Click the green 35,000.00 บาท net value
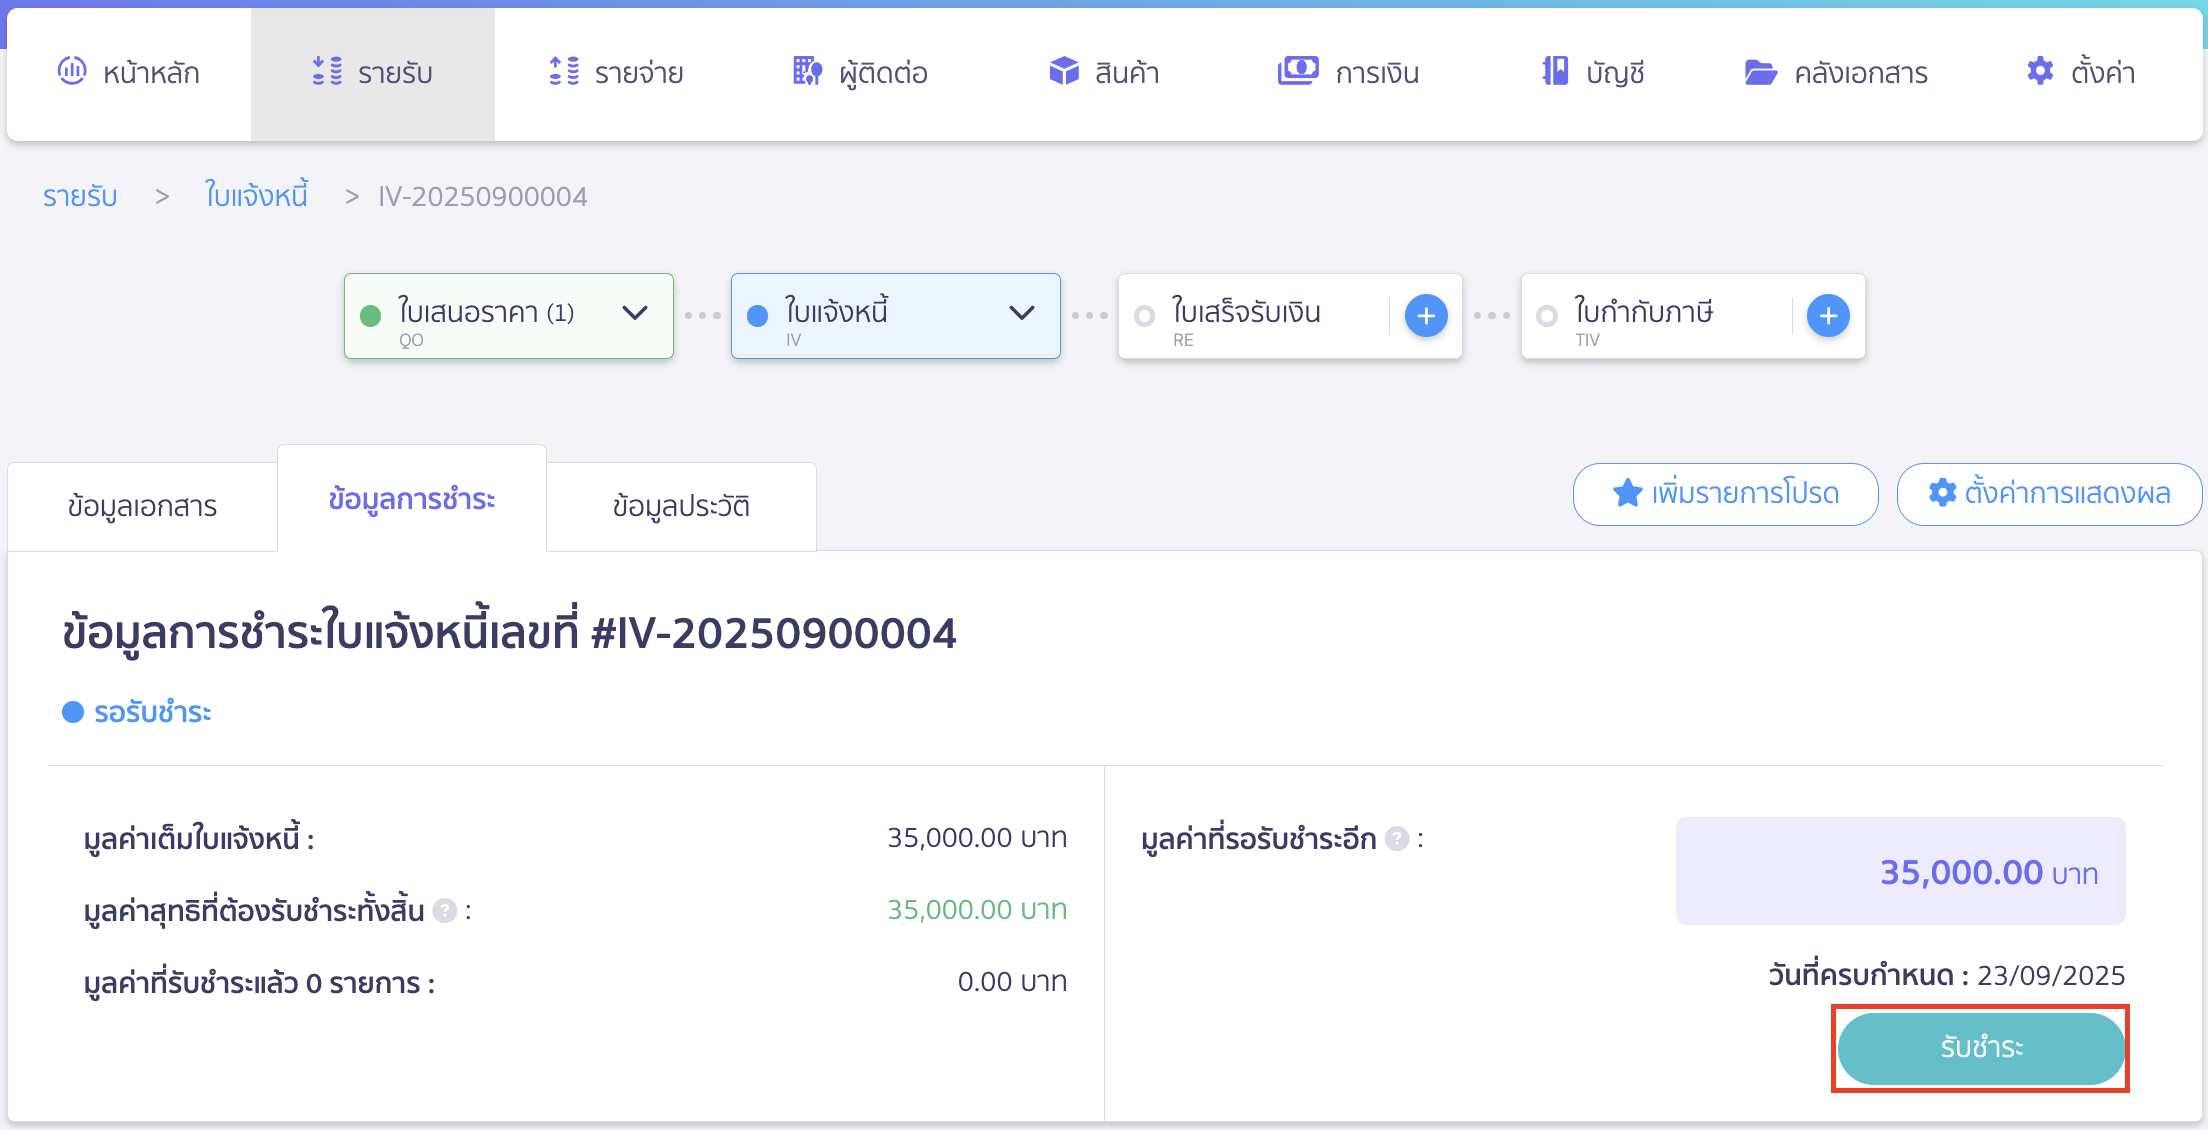The width and height of the screenshot is (2208, 1130). click(x=977, y=909)
